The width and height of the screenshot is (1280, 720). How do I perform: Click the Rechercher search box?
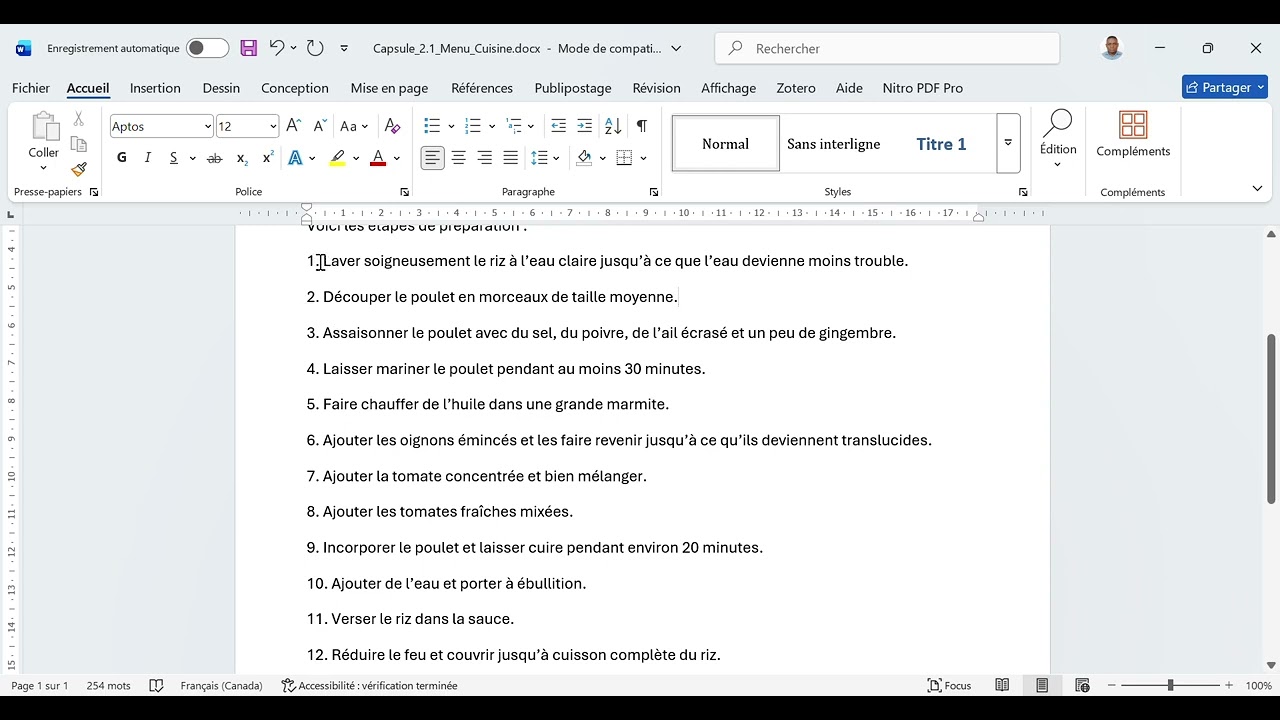coord(887,48)
